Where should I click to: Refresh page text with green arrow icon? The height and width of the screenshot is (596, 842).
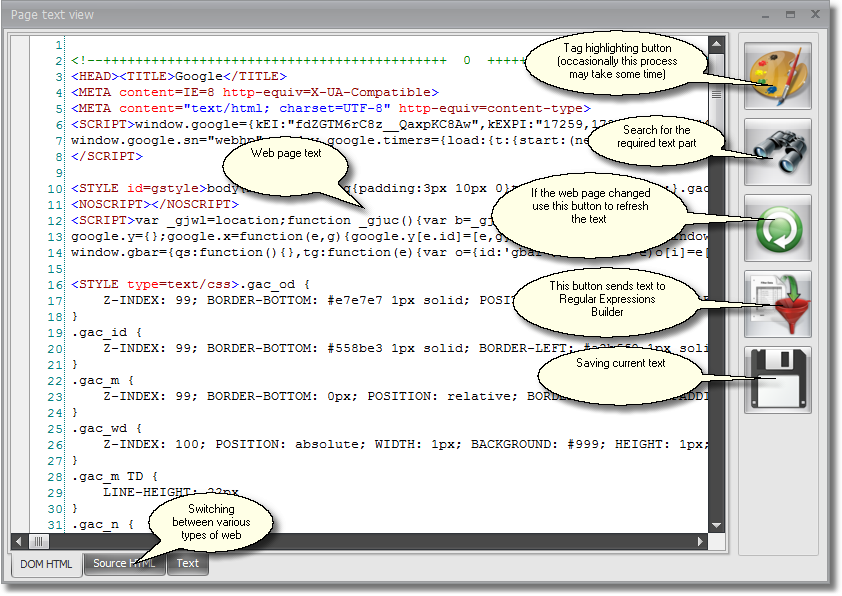click(778, 228)
